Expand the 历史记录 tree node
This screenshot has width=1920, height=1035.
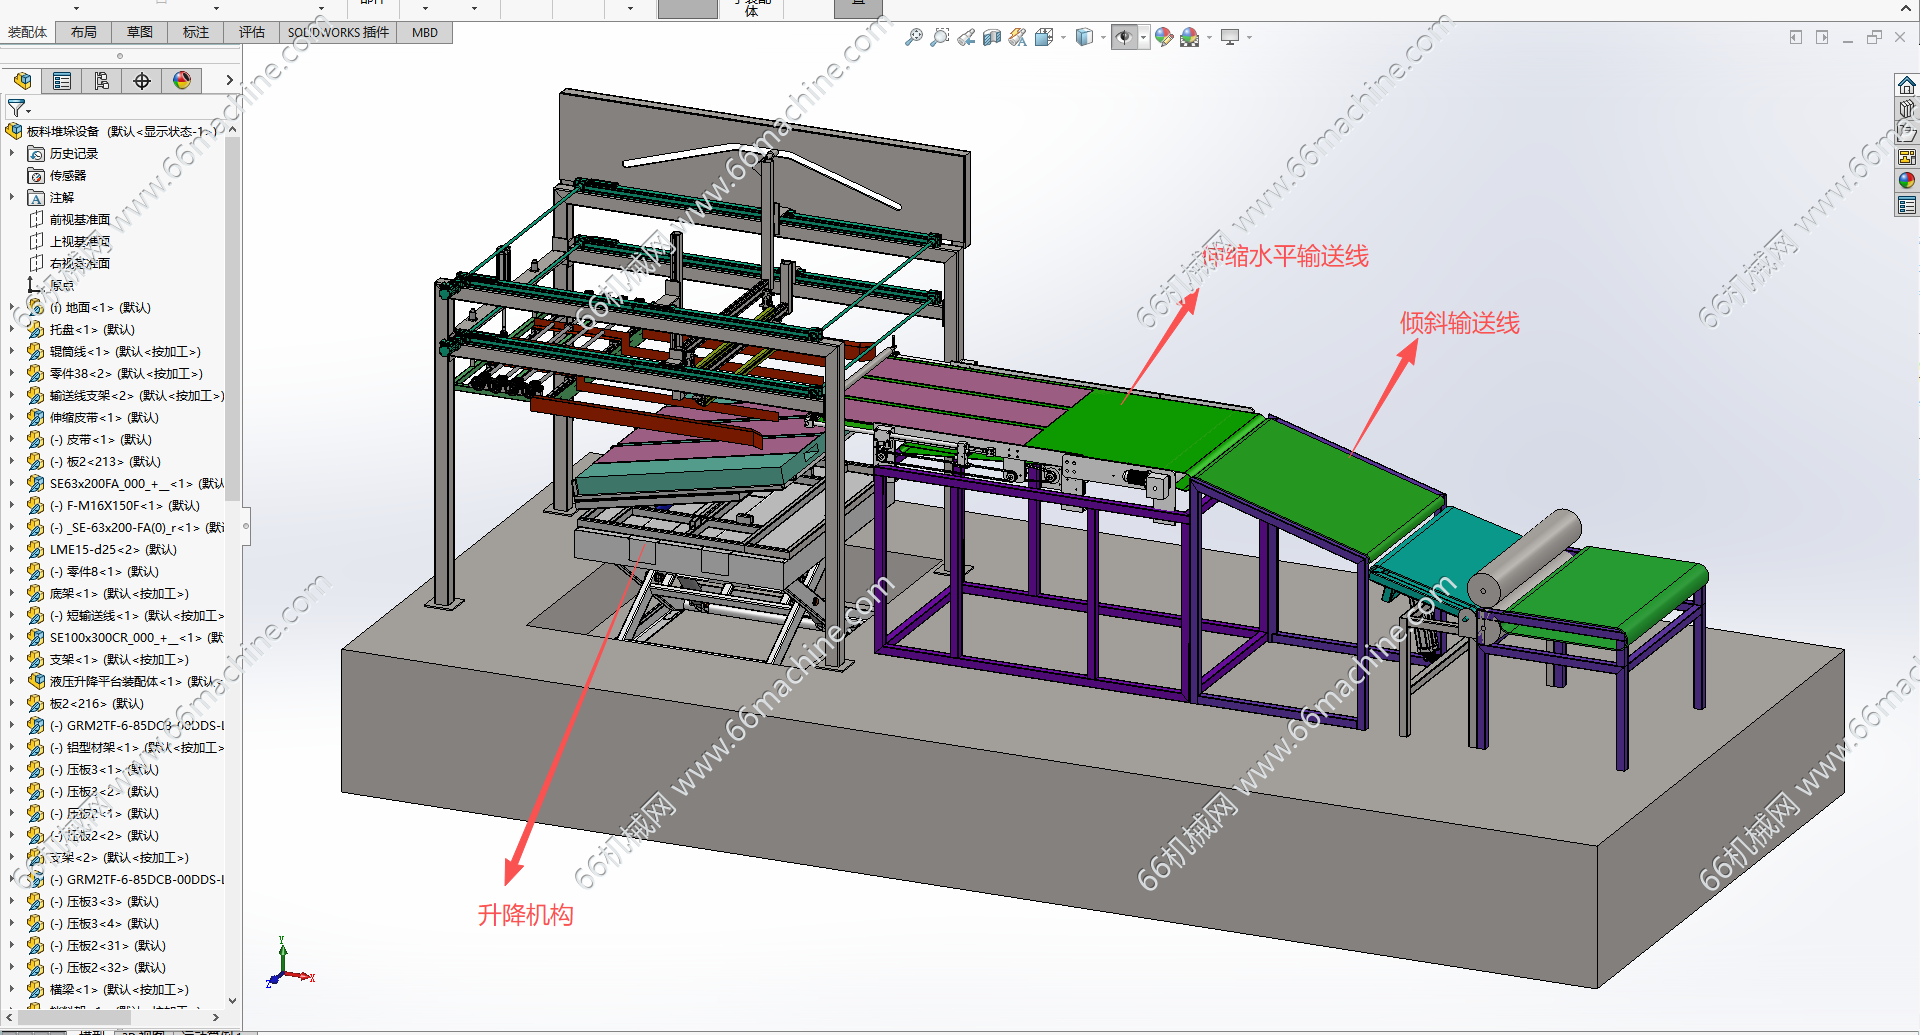pos(12,153)
